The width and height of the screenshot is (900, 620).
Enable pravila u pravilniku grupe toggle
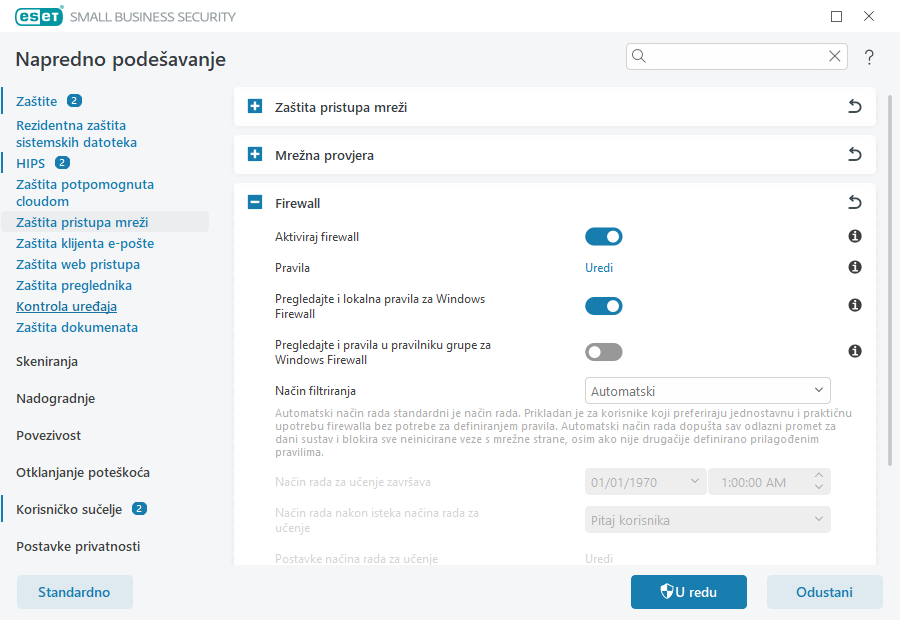pos(604,351)
